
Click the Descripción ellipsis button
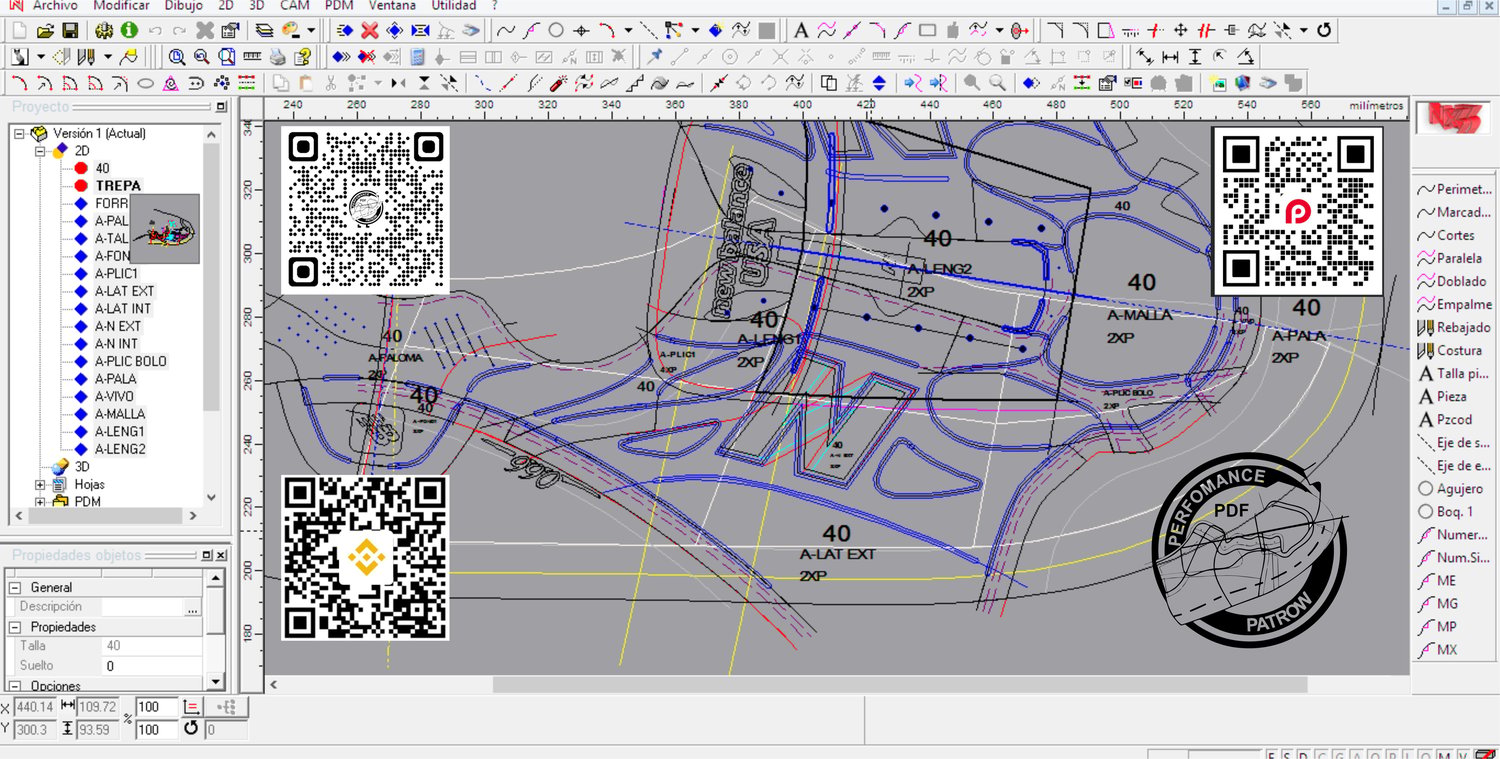(192, 607)
